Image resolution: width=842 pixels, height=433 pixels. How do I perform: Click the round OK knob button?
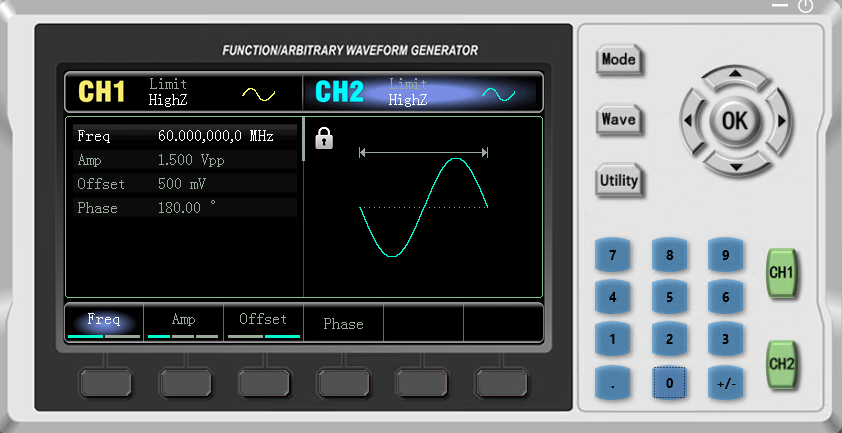point(735,121)
